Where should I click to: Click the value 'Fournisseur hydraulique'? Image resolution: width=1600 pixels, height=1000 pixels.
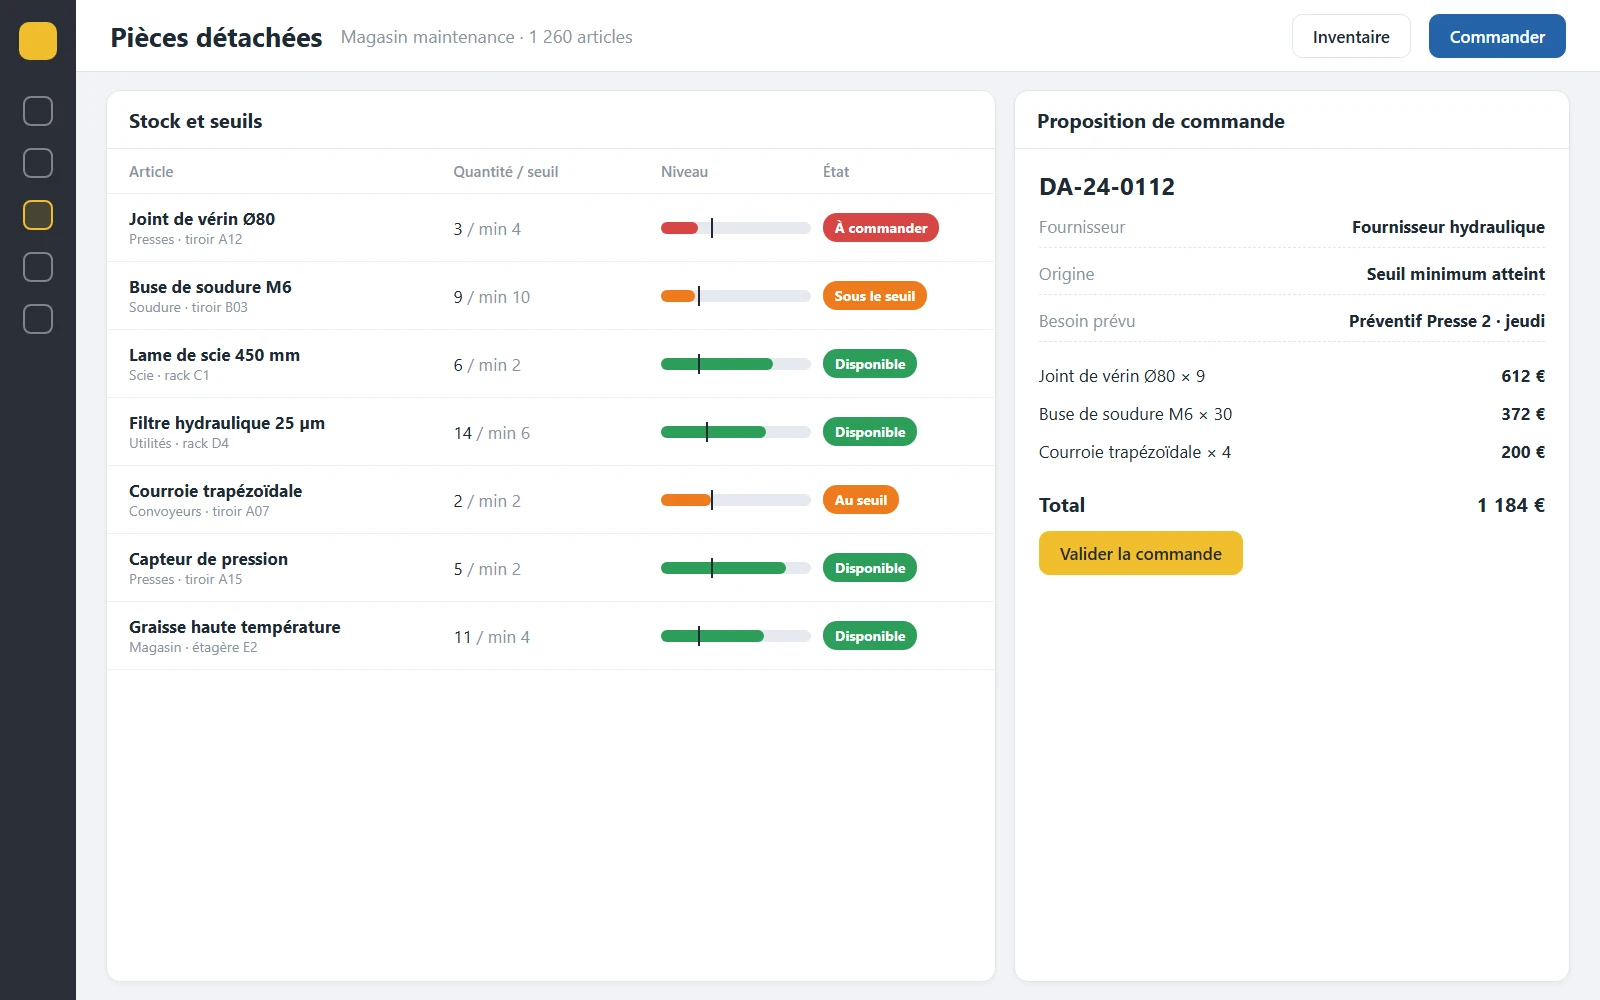pyautogui.click(x=1448, y=227)
